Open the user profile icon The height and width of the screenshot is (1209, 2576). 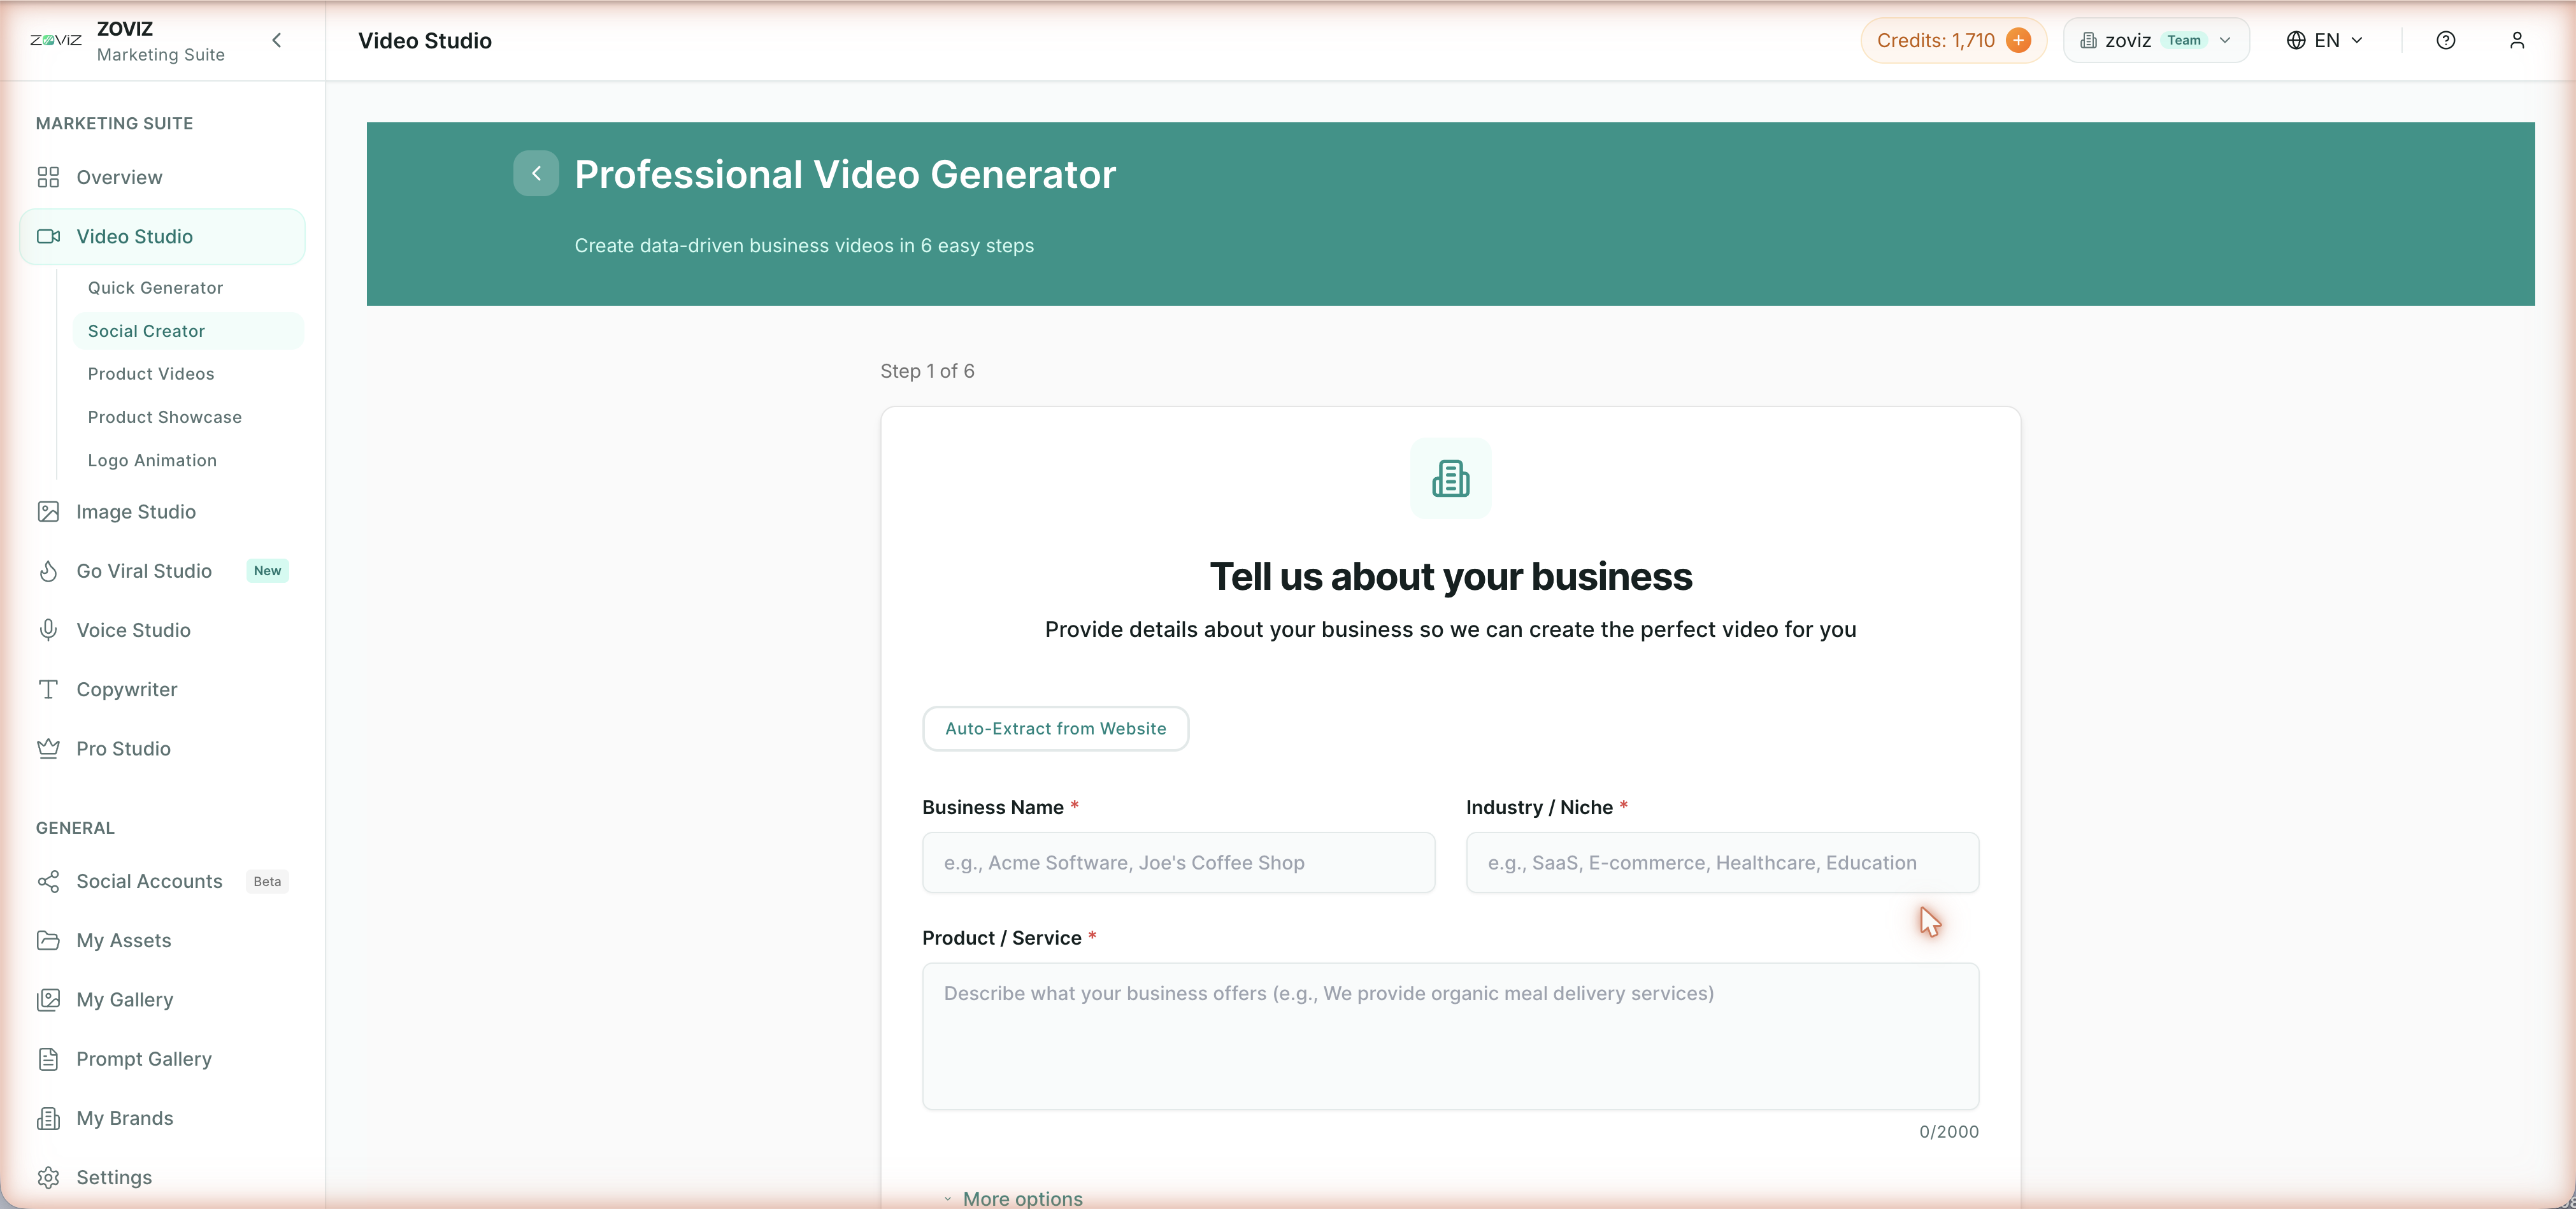2517,40
